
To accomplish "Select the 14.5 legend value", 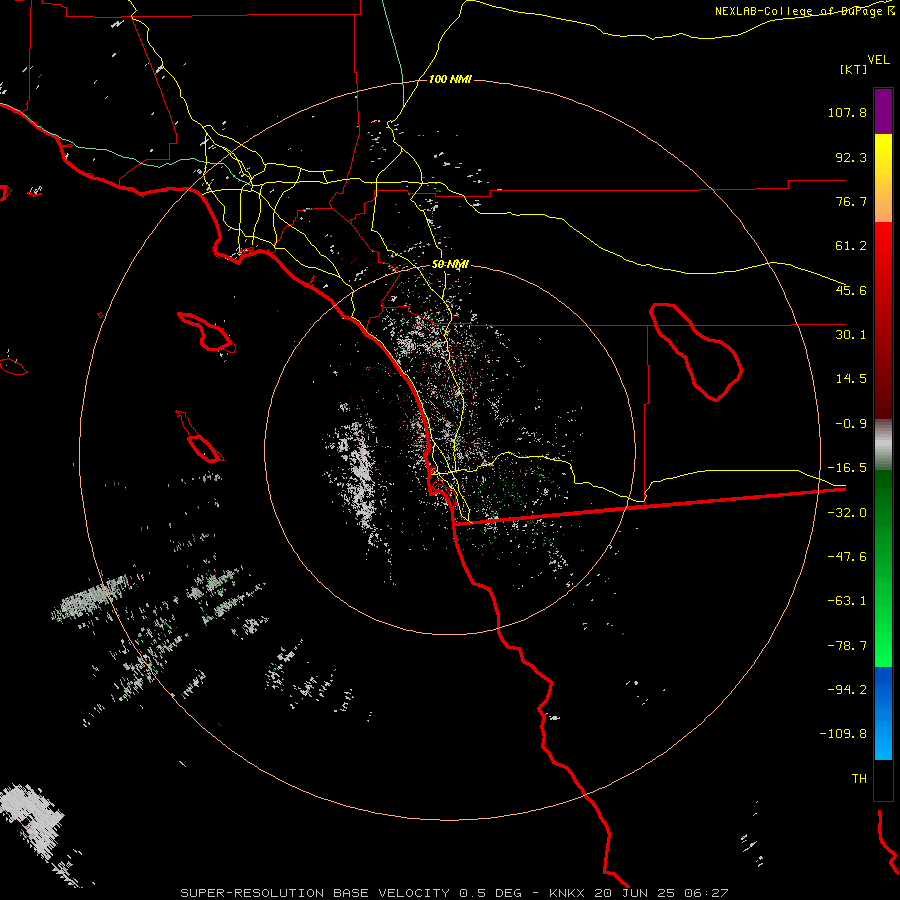I will pos(851,379).
